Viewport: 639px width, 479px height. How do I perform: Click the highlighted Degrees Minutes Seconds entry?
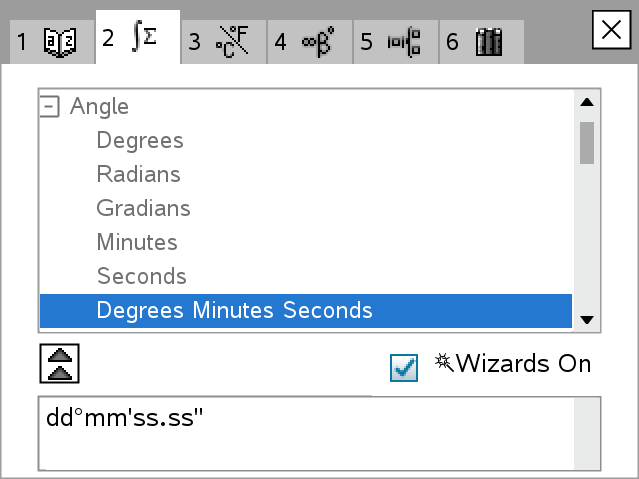click(234, 310)
